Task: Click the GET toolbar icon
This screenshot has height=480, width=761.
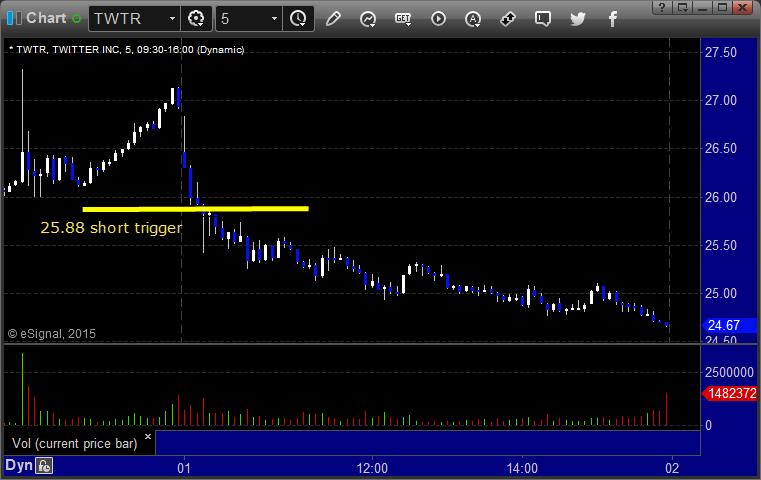Action: (403, 19)
